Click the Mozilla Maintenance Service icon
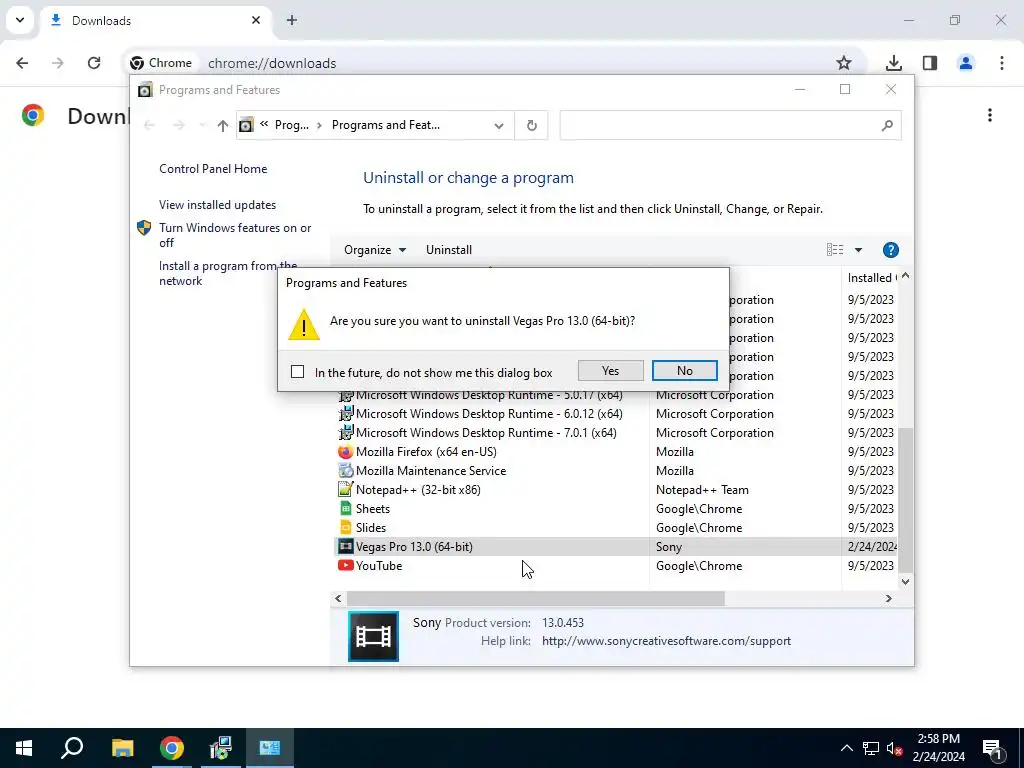This screenshot has width=1024, height=768. click(x=345, y=471)
